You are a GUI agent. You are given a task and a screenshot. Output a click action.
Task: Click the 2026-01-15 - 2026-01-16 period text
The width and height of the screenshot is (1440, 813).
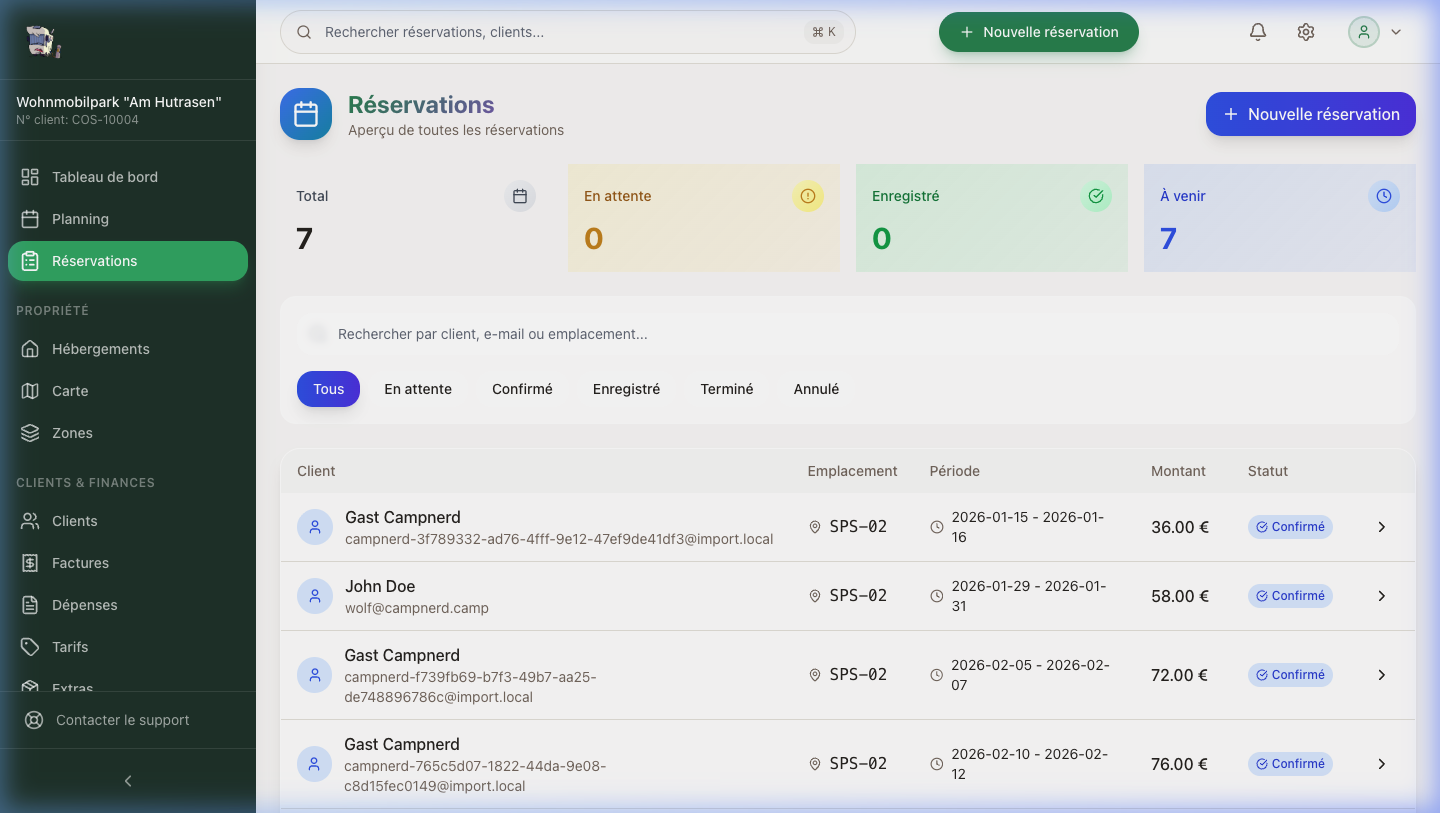coord(1028,527)
